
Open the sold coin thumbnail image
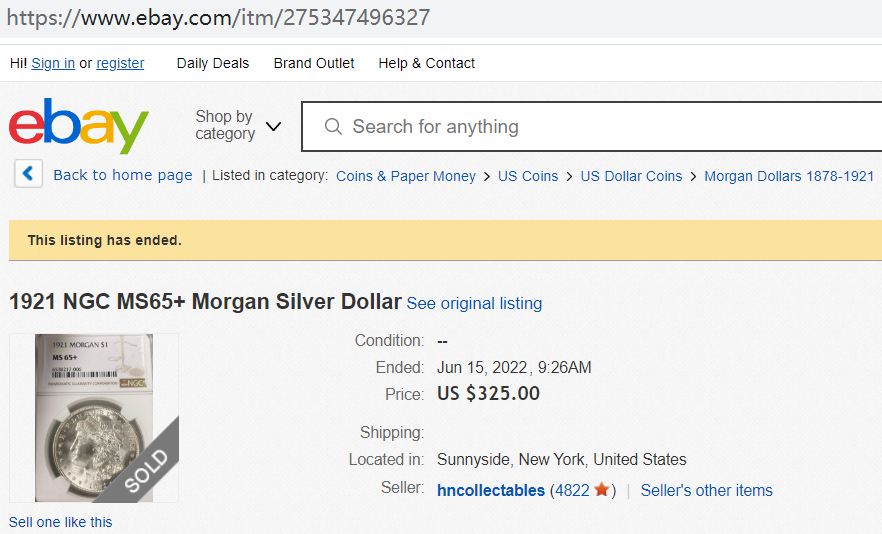pyautogui.click(x=94, y=417)
